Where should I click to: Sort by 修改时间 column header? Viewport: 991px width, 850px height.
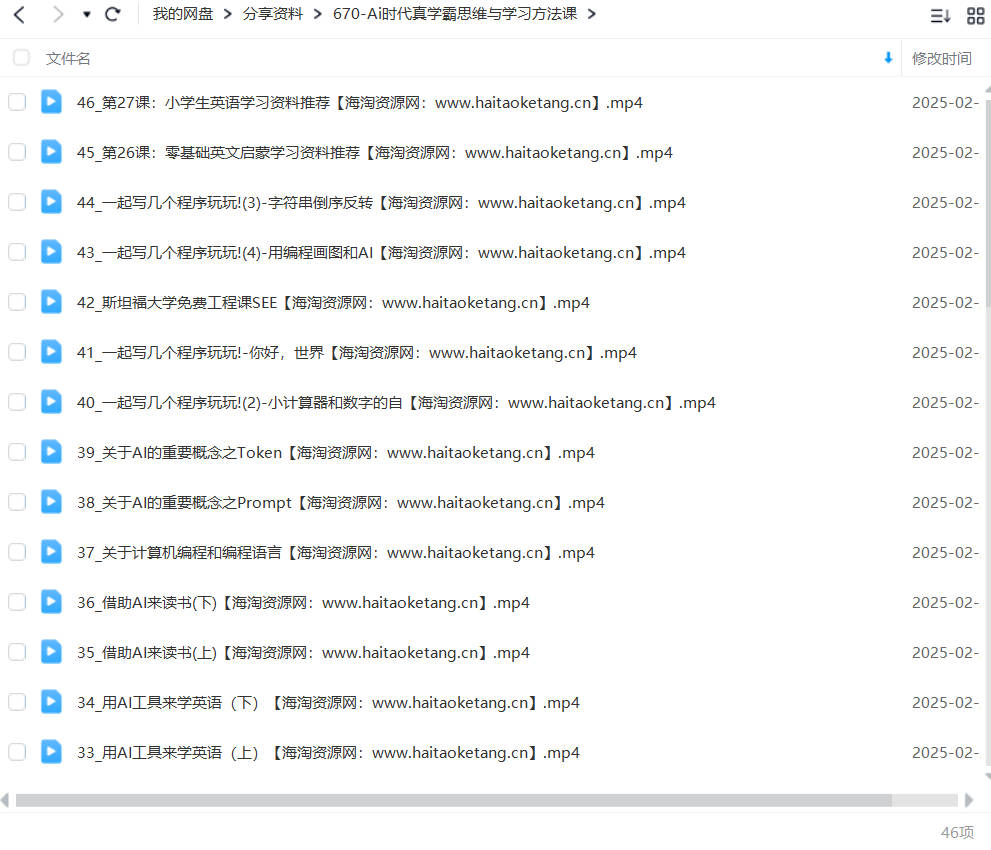coord(942,59)
